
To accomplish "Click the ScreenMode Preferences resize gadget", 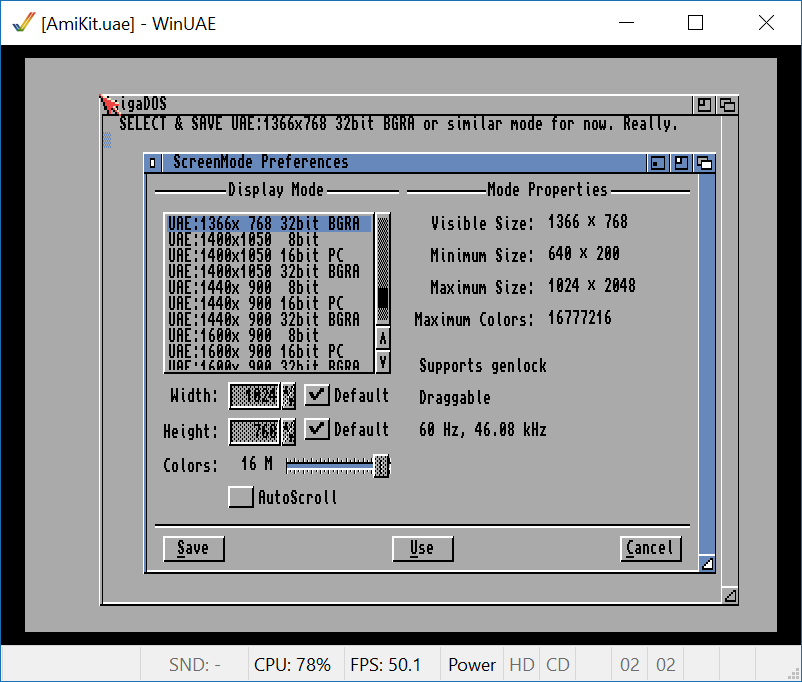I will point(707,563).
